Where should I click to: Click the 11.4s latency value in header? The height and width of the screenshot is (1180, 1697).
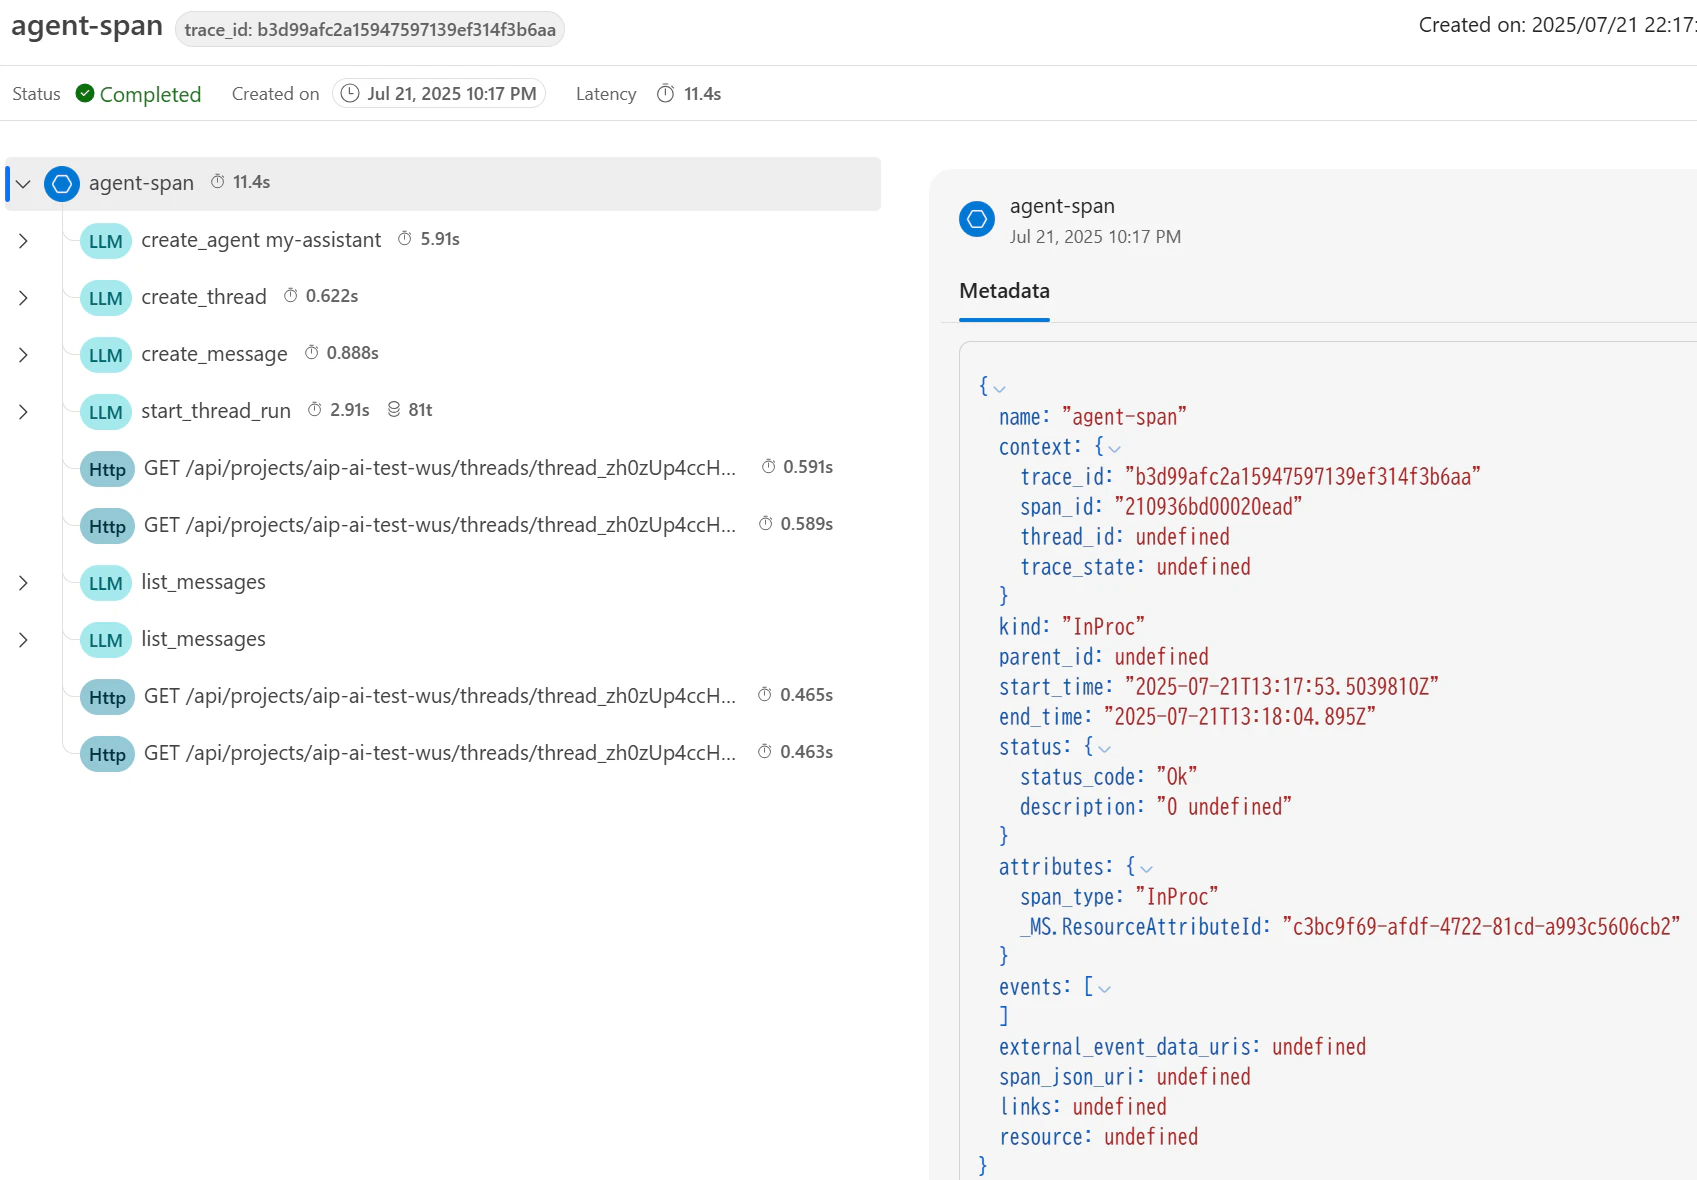tap(703, 93)
